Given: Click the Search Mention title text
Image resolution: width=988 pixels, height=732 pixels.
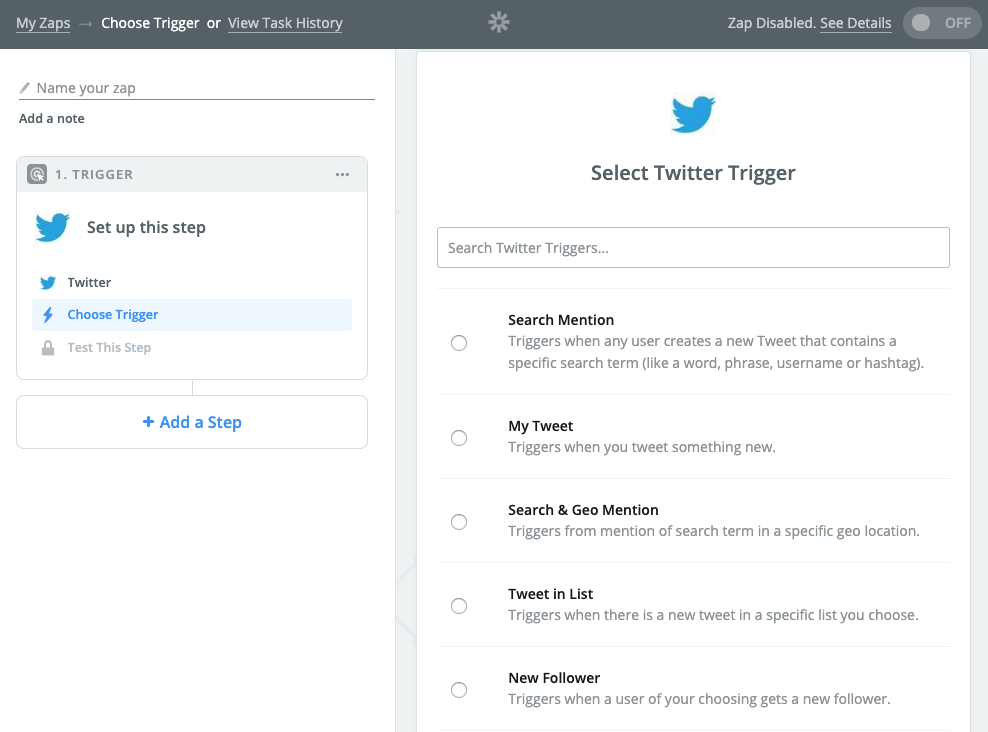Looking at the screenshot, I should coord(561,320).
